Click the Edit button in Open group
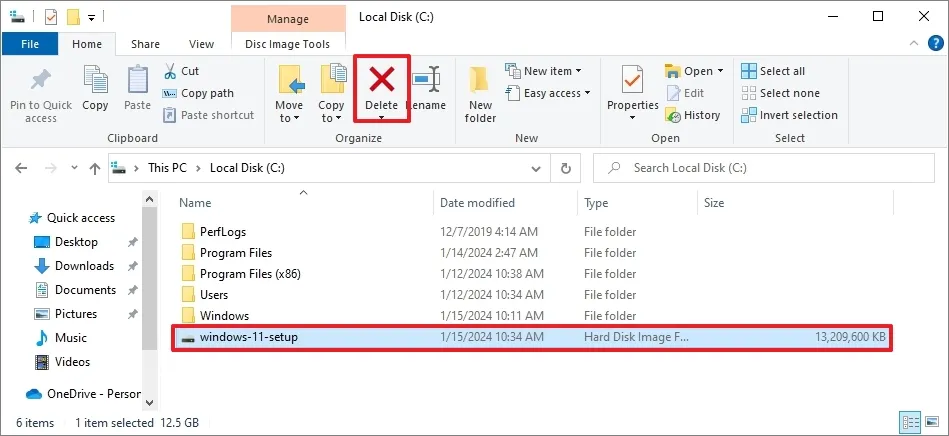The height and width of the screenshot is (436, 949). tap(685, 93)
